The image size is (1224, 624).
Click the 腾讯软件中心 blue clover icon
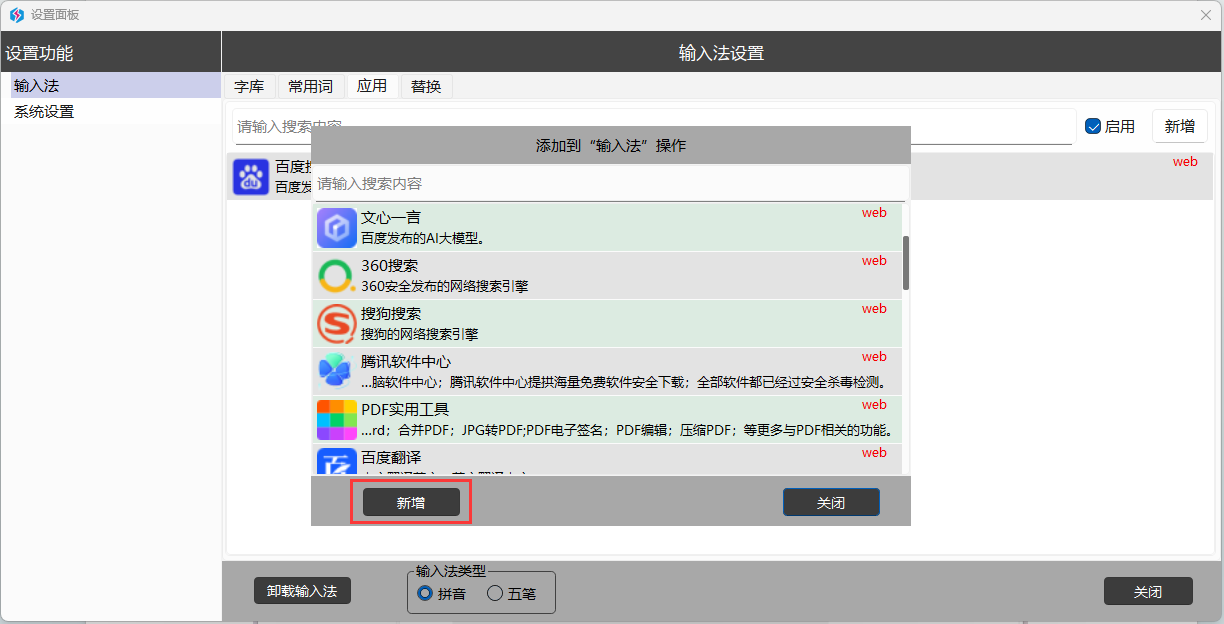click(336, 372)
